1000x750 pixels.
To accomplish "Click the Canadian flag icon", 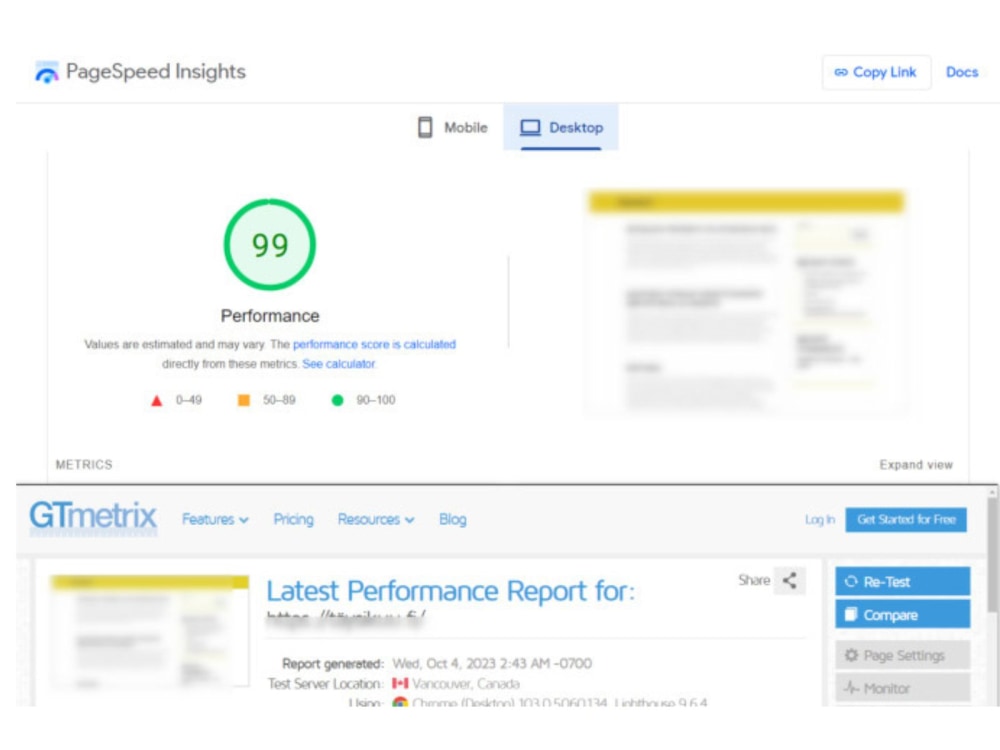I will click(x=400, y=684).
